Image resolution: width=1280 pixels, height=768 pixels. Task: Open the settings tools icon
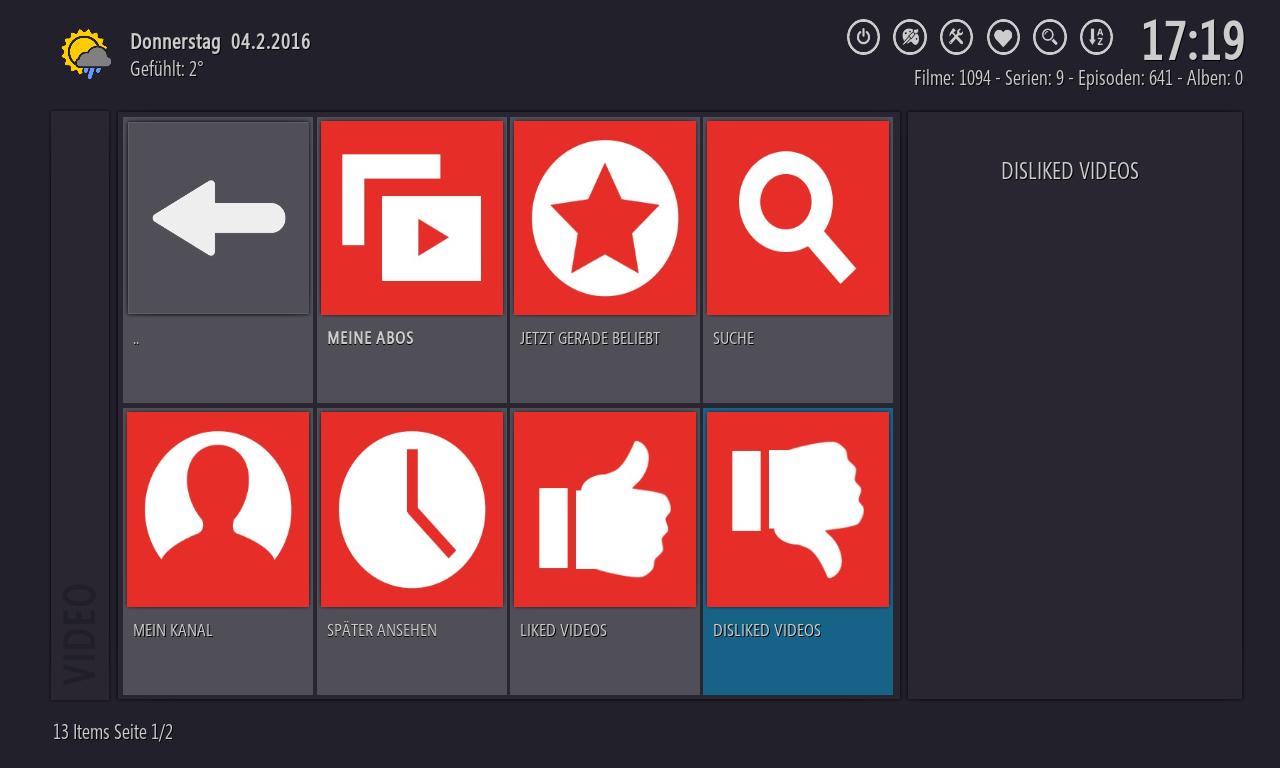click(957, 38)
